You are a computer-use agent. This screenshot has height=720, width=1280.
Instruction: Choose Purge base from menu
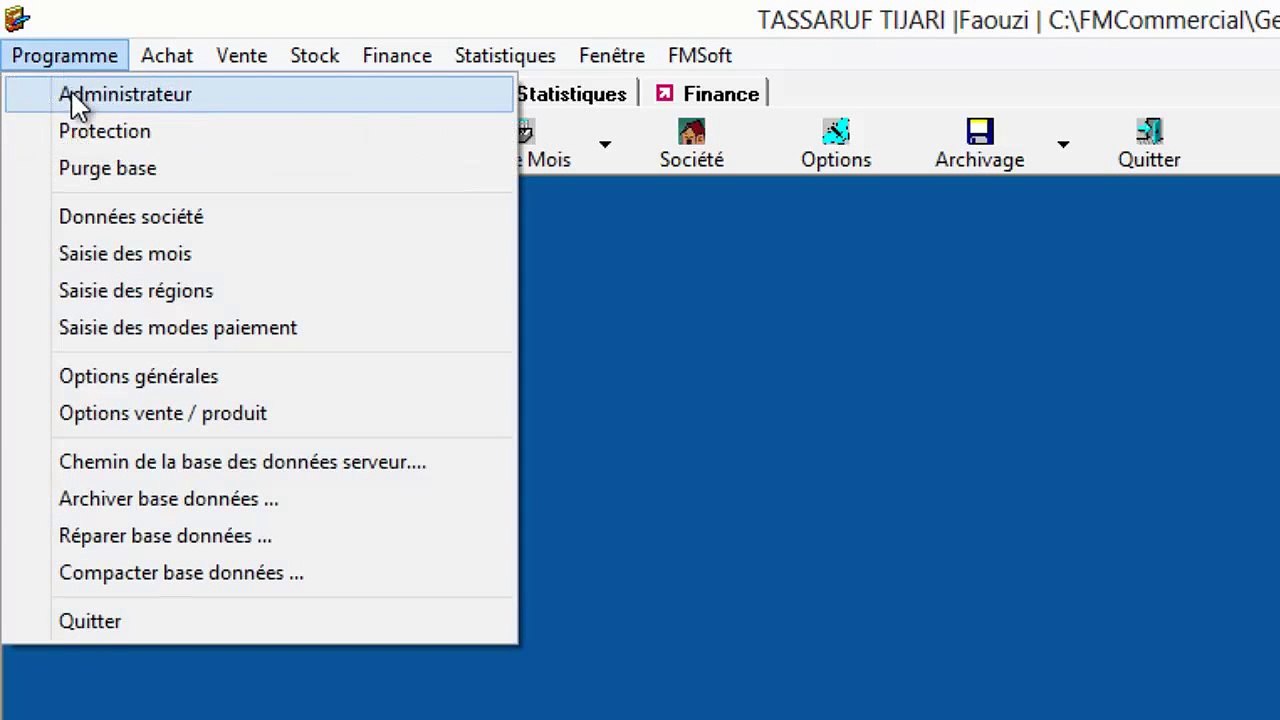tap(259, 168)
